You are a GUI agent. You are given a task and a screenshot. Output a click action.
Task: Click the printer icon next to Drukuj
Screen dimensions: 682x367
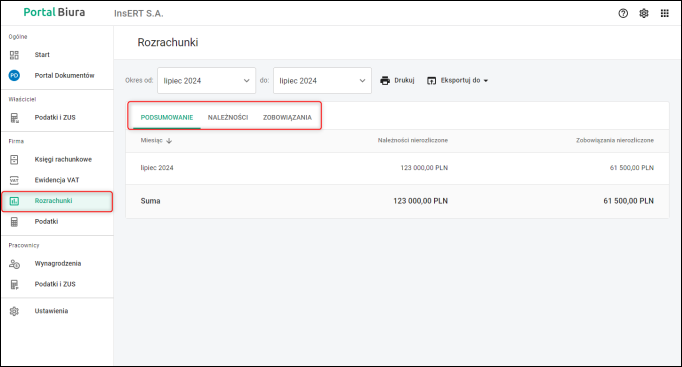[385, 80]
